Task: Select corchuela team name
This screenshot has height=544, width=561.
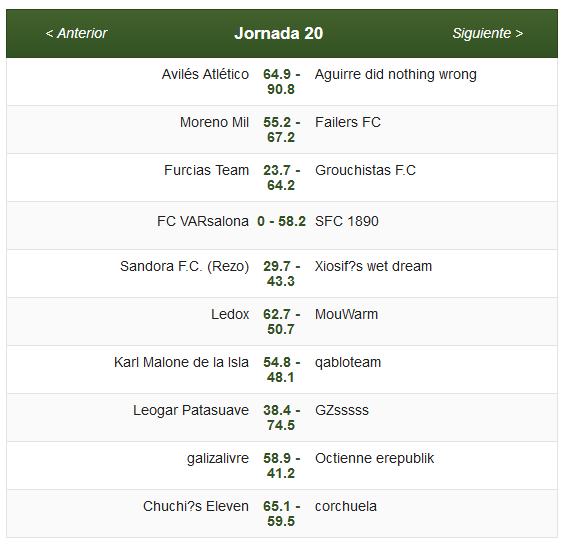Action: coord(346,506)
